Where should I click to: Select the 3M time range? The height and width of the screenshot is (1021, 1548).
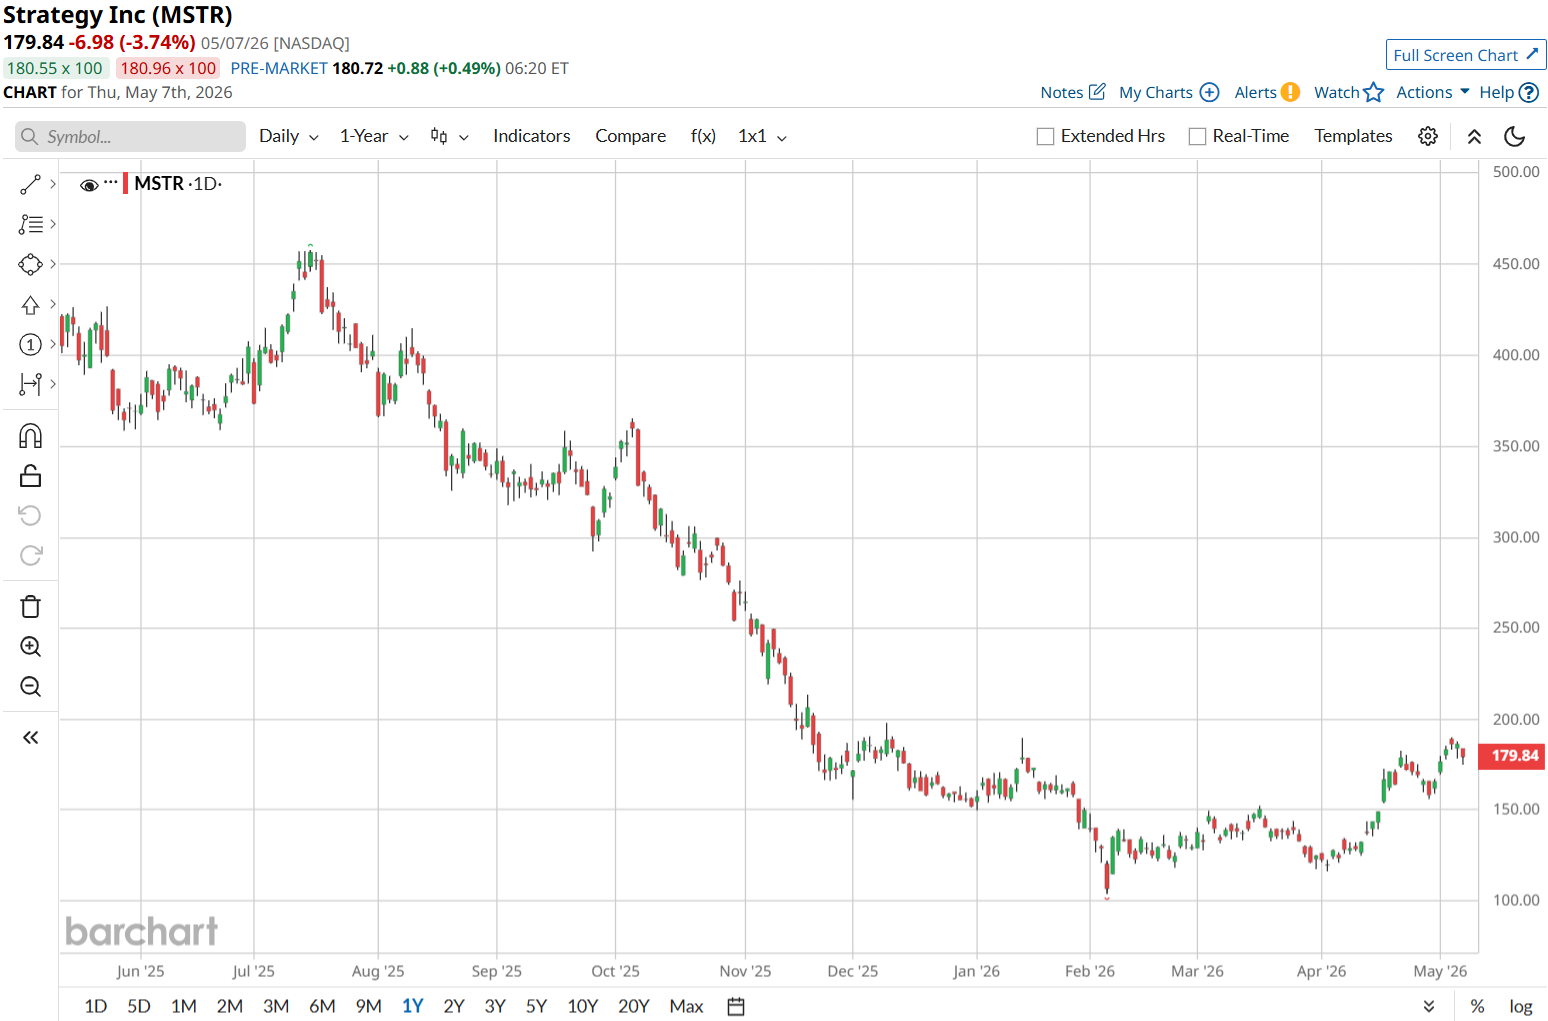pos(276,1006)
